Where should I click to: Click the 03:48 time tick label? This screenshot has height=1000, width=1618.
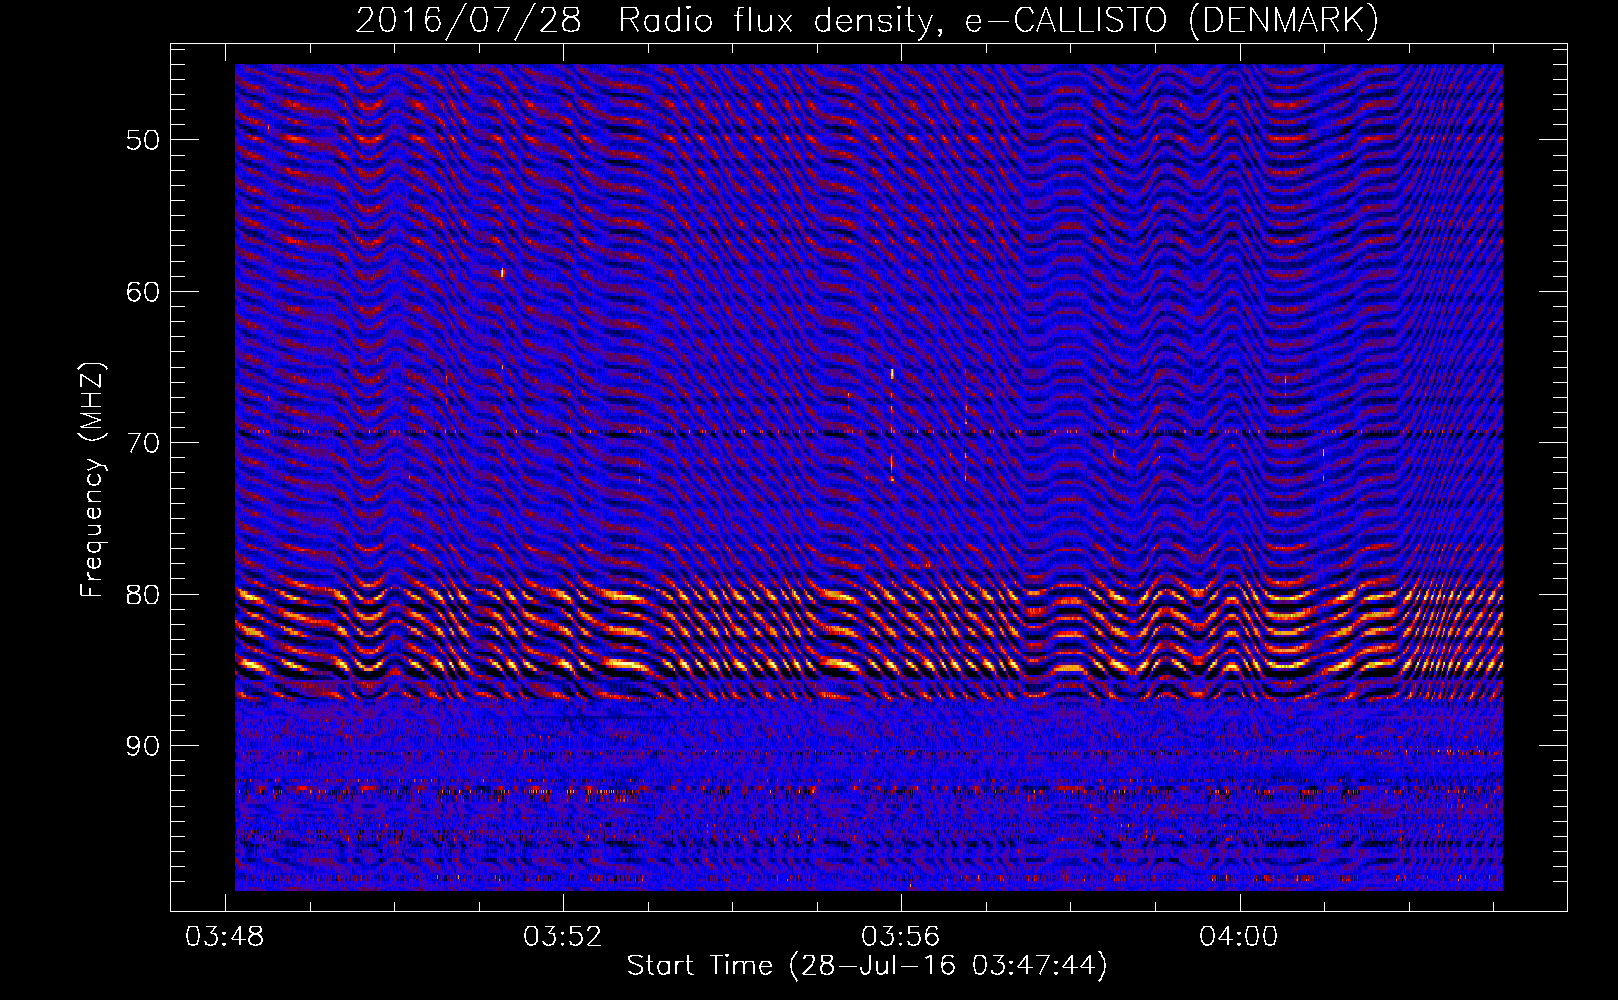[225, 936]
